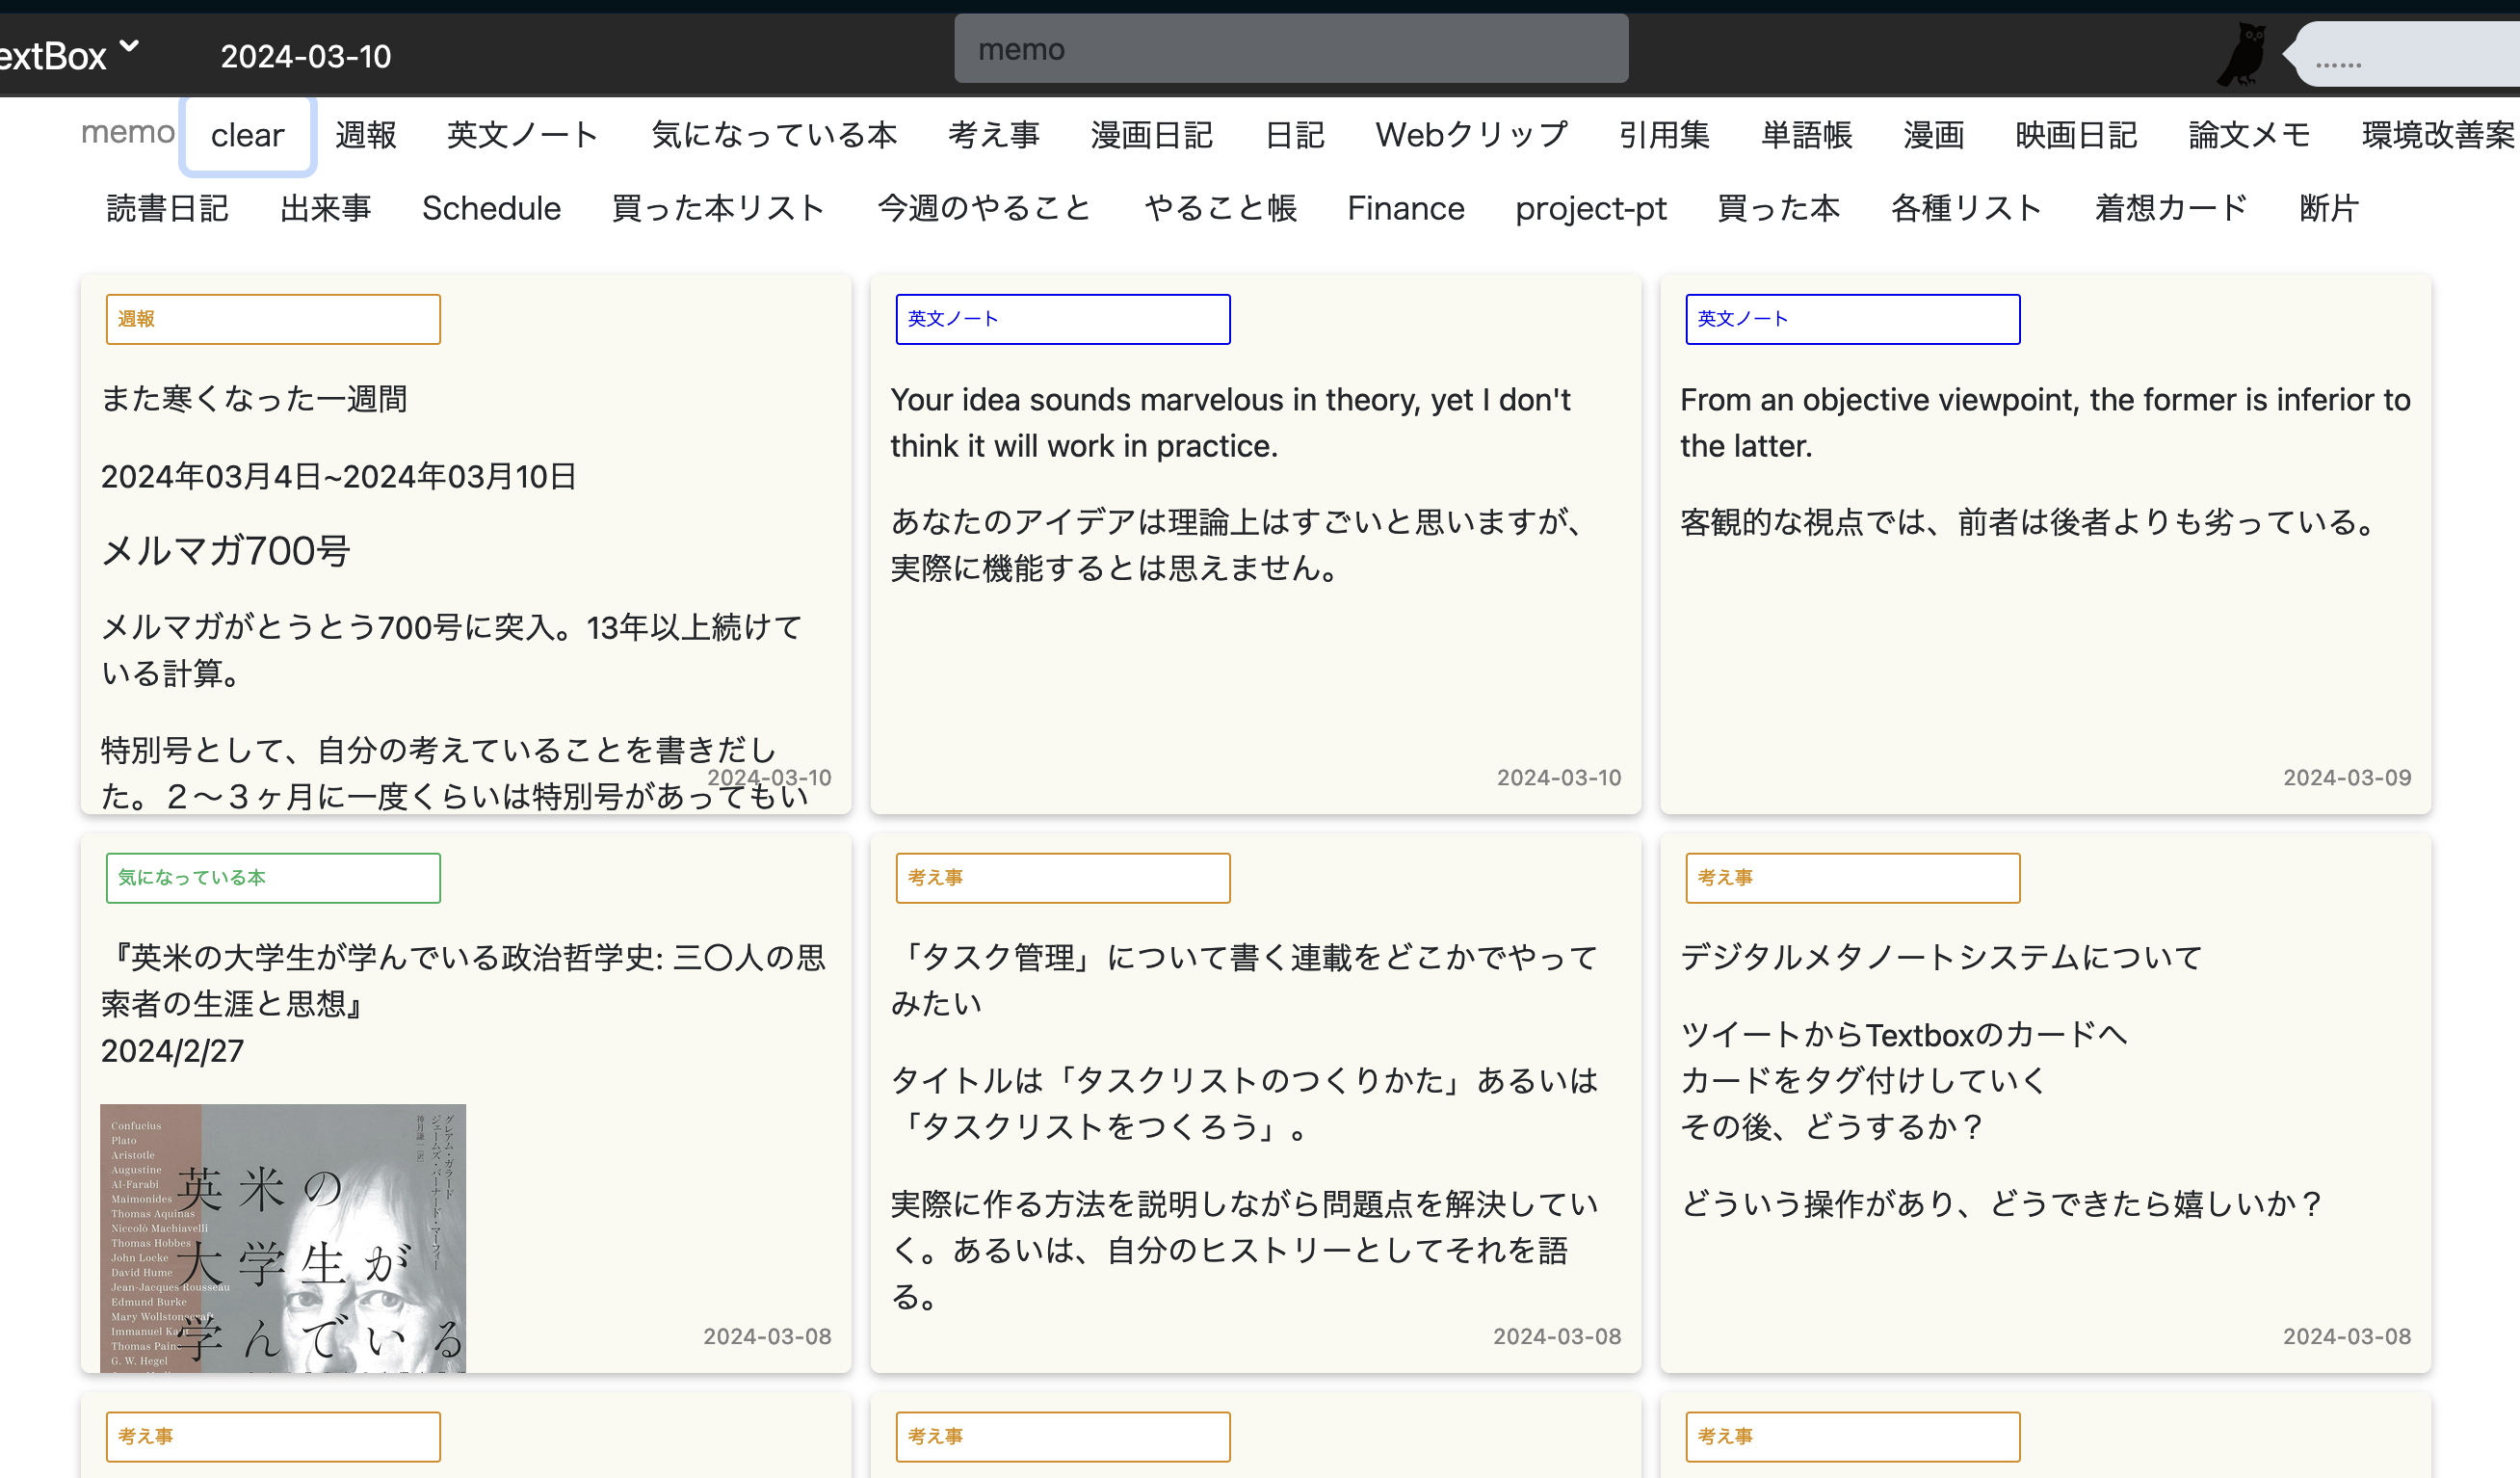Click the 考え事 label on the task management card
Viewport: 2520px width, 1478px height.
(1062, 877)
